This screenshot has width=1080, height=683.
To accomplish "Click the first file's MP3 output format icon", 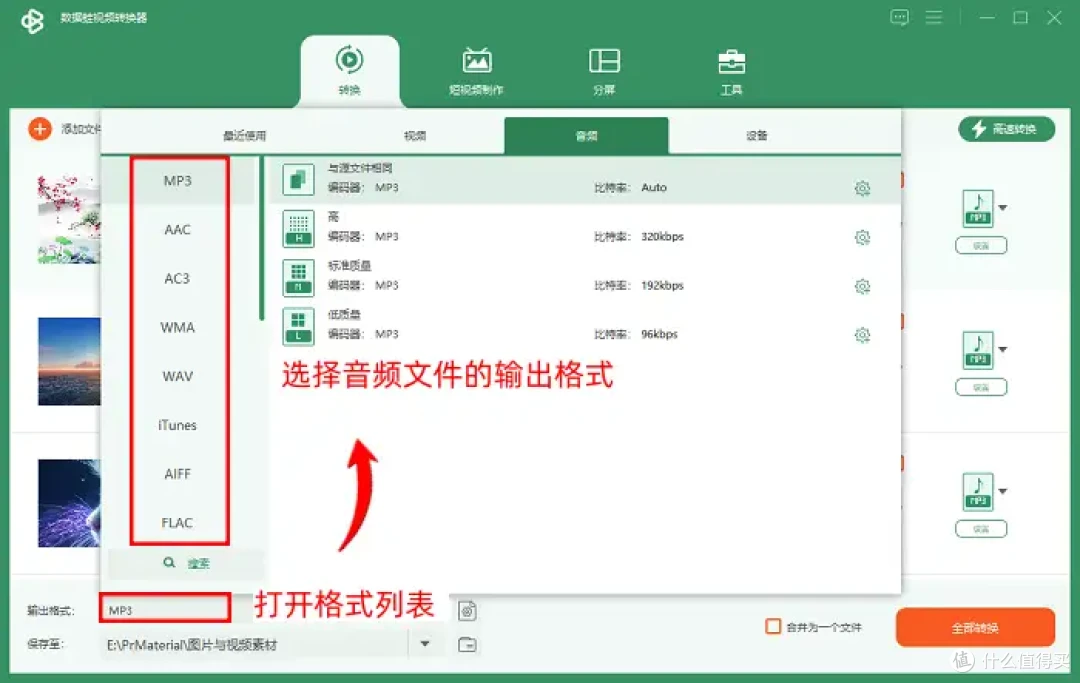I will [978, 208].
